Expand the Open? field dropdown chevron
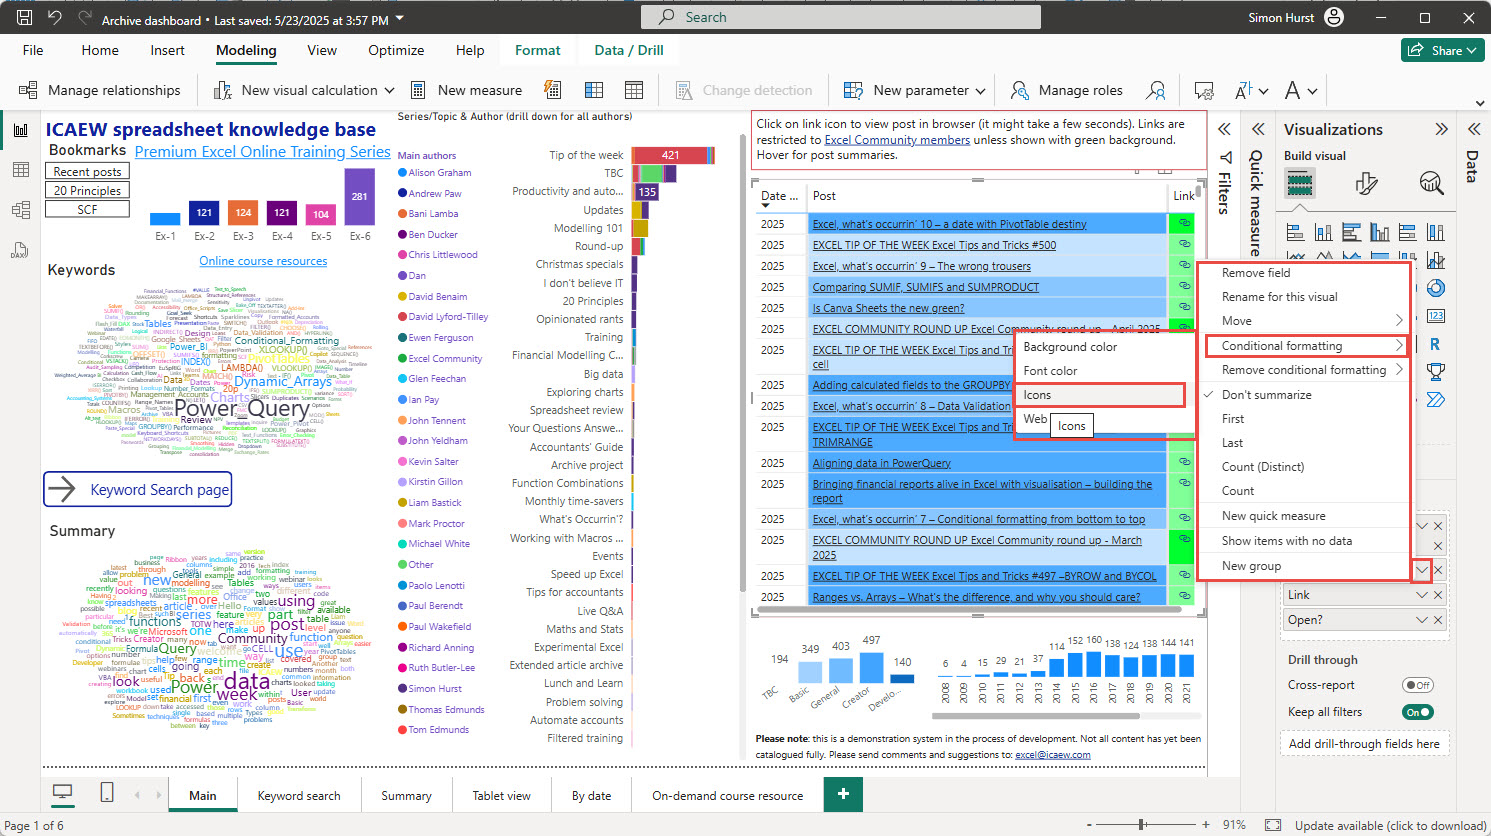Image resolution: width=1491 pixels, height=836 pixels. (x=1421, y=620)
